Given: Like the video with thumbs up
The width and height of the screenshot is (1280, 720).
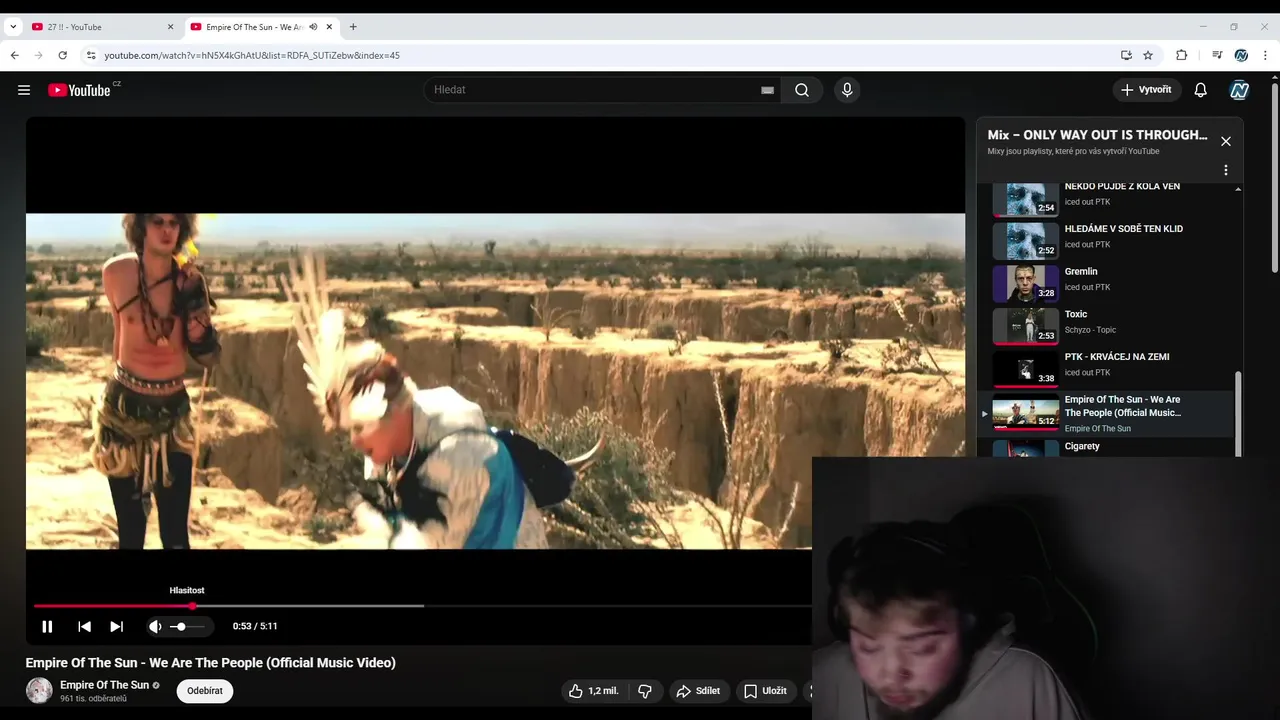Looking at the screenshot, I should coord(594,691).
